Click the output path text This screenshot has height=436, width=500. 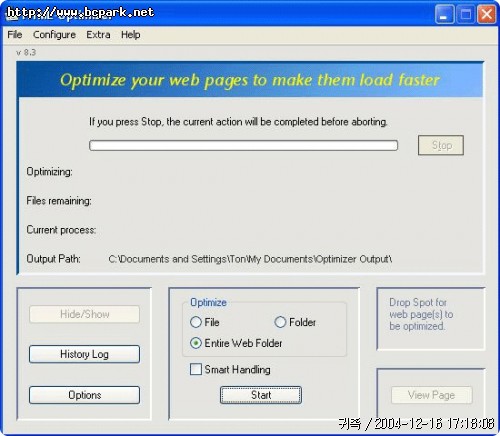pos(250,259)
